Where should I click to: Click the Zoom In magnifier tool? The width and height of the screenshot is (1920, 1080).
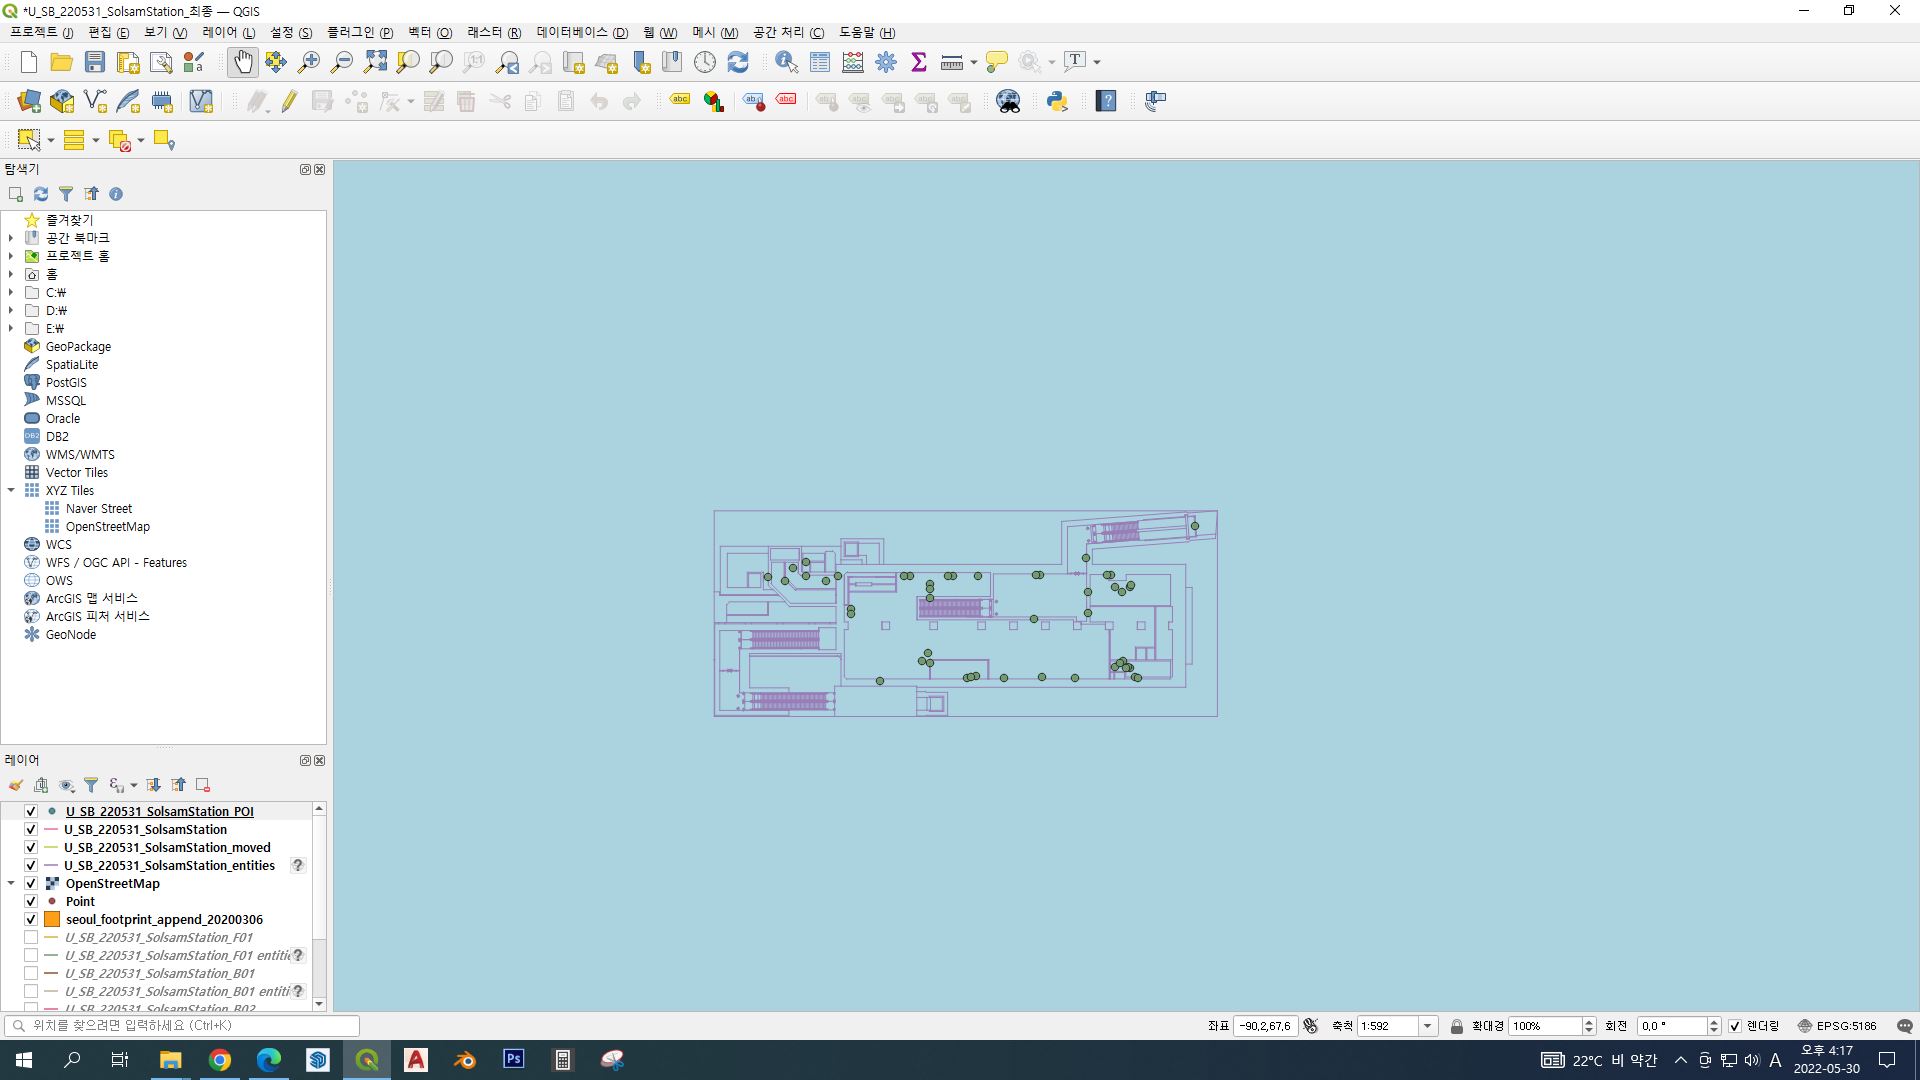tap(309, 62)
